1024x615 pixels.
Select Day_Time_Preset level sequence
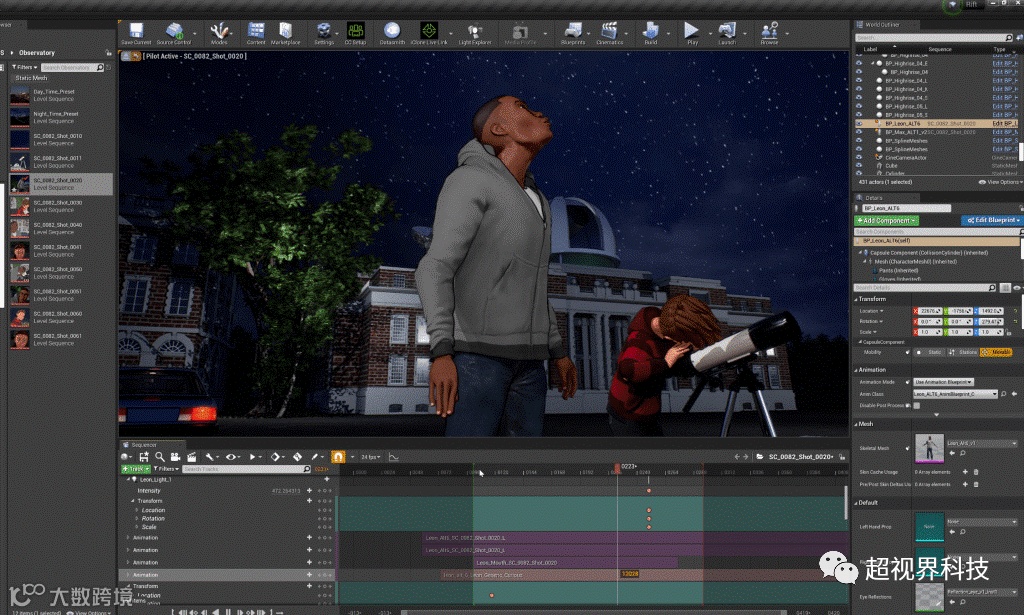click(61, 95)
